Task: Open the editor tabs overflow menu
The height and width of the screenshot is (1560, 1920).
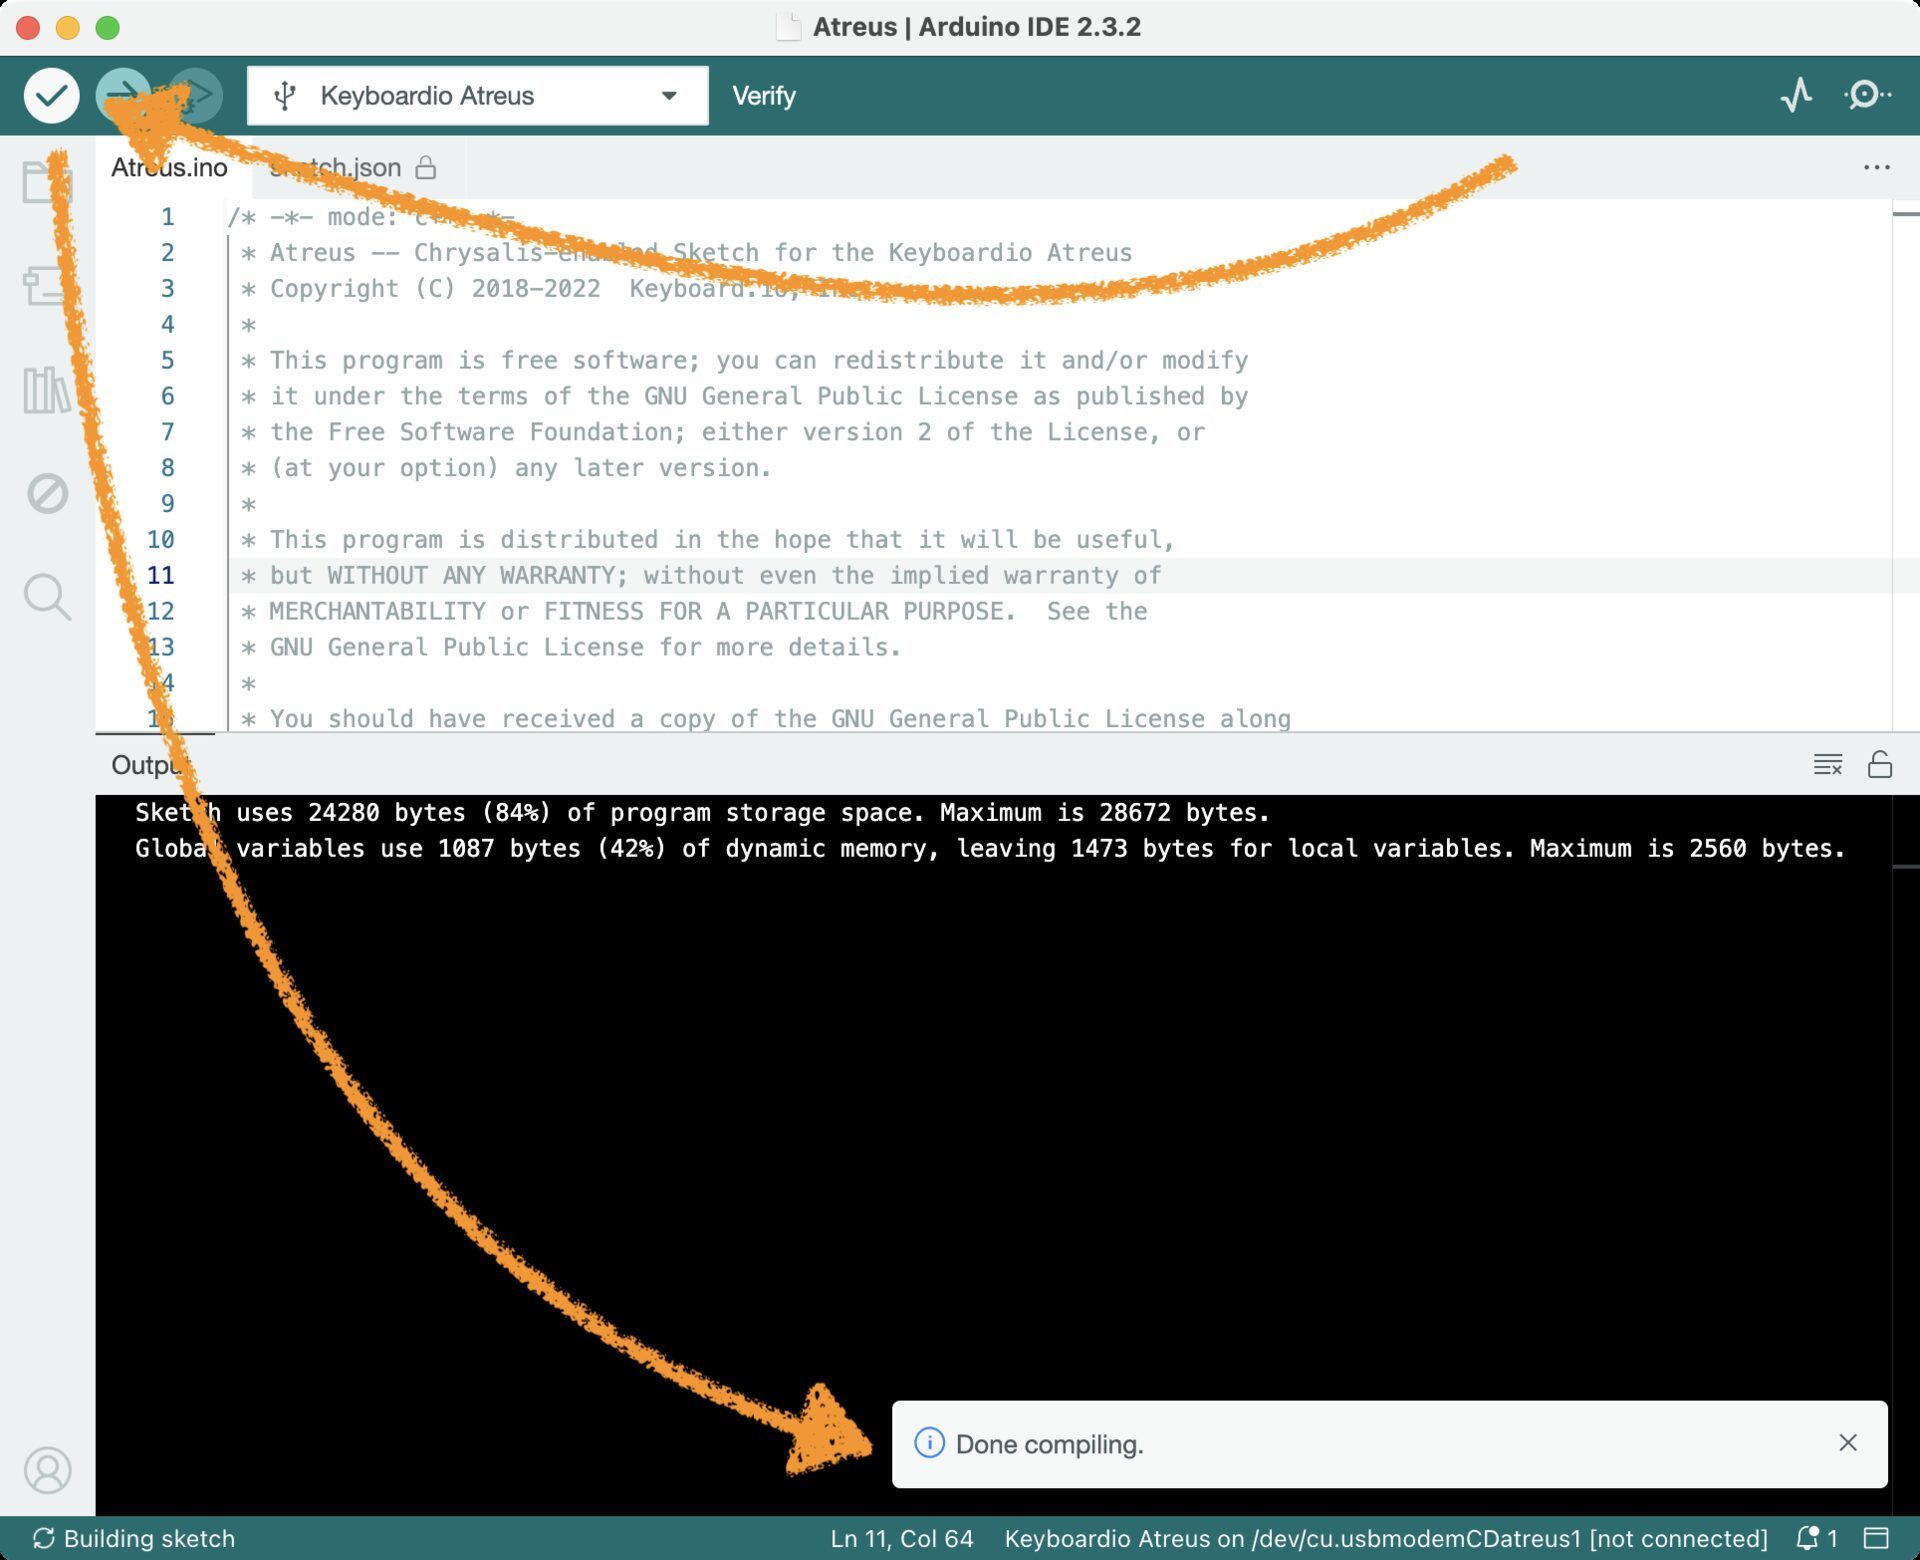Action: coord(1877,167)
